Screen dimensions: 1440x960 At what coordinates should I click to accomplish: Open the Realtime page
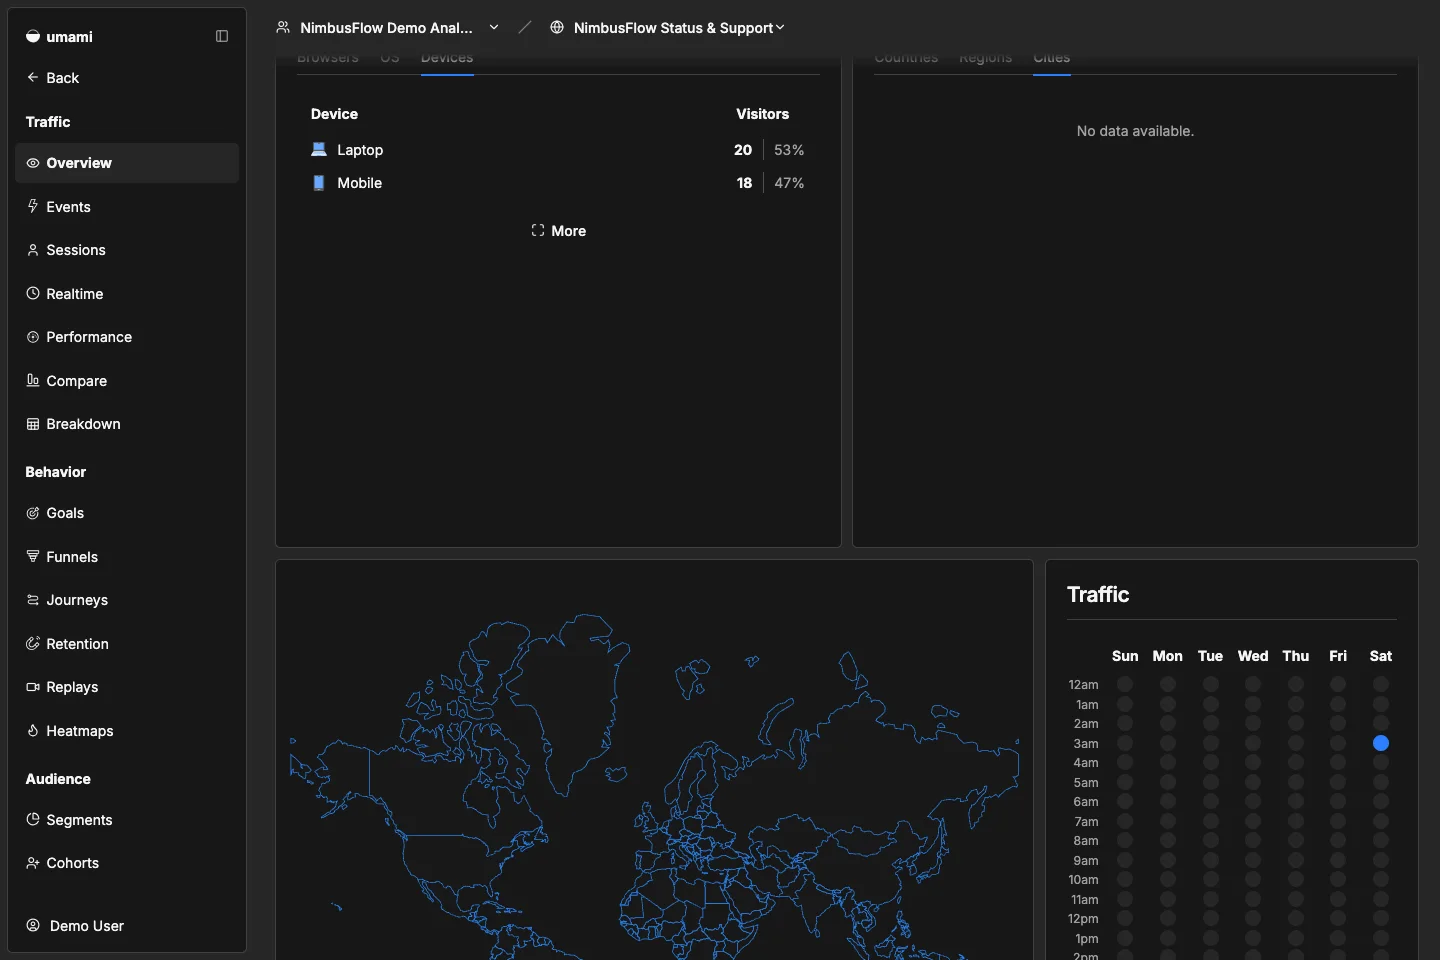click(x=127, y=294)
